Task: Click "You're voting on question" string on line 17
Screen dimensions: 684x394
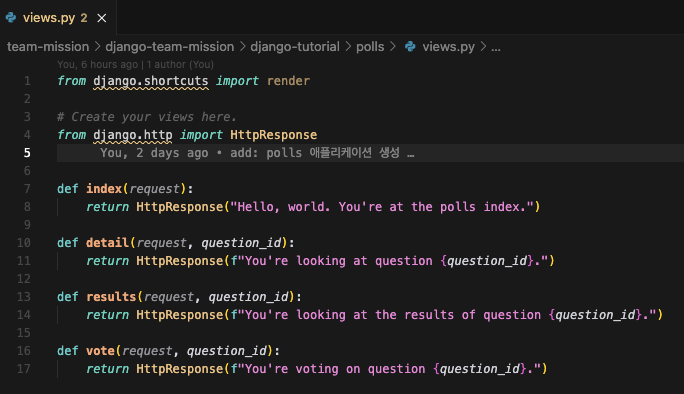Action: (335, 369)
